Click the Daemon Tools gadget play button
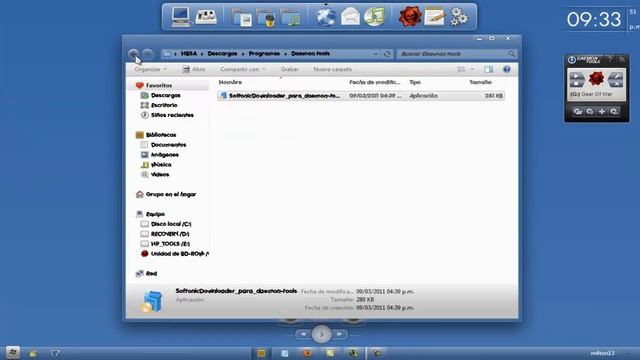This screenshot has height=360, width=640. (577, 76)
